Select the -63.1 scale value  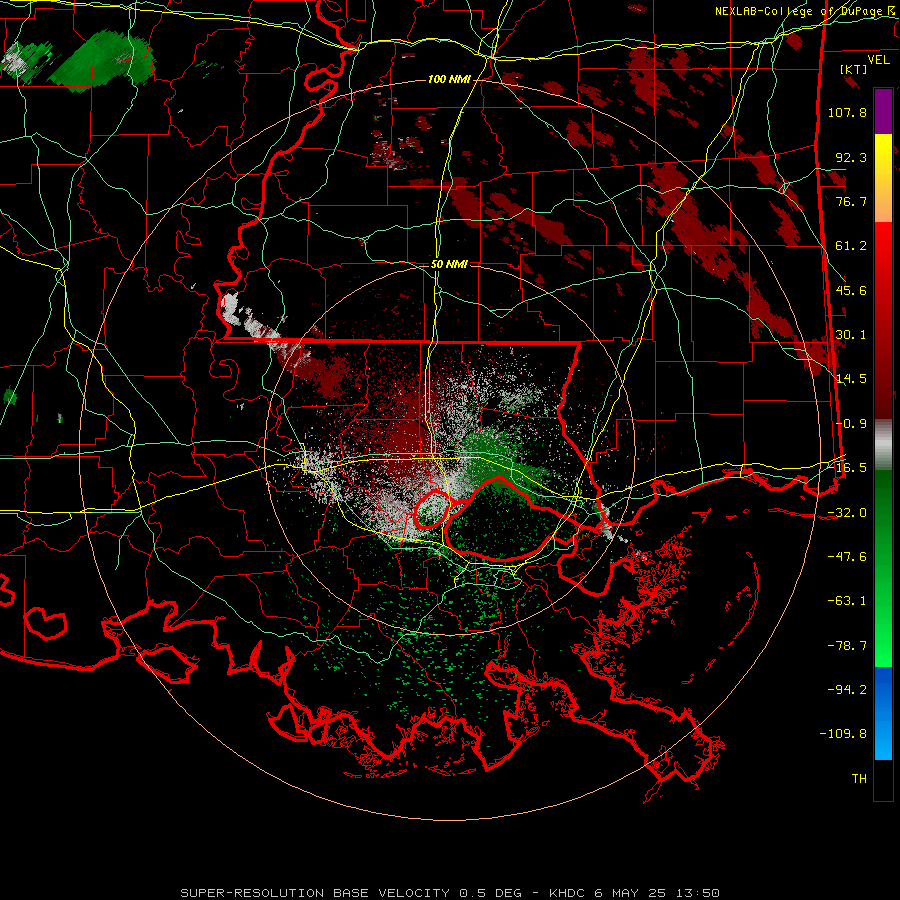pos(847,601)
